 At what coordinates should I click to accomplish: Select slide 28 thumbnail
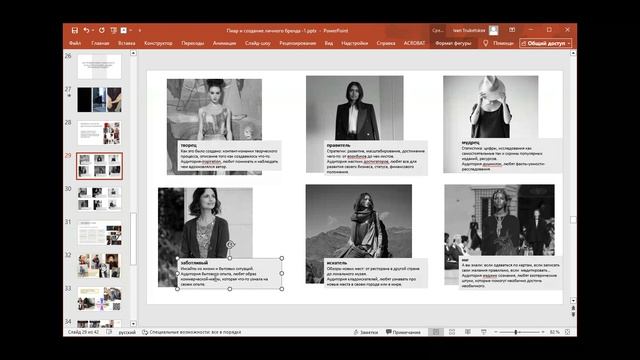pyautogui.click(x=99, y=133)
